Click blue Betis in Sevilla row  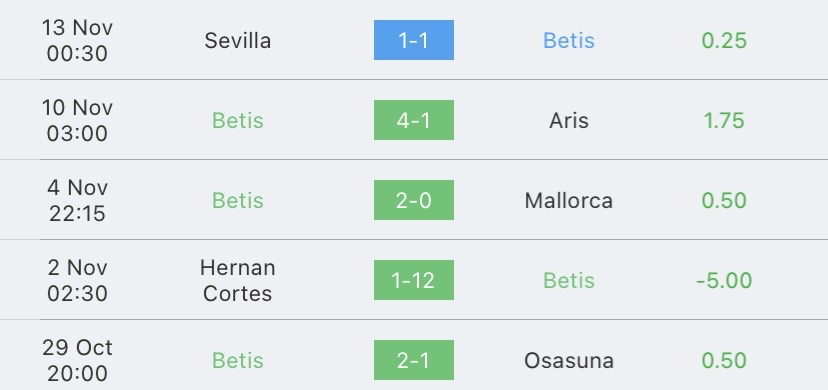coord(569,41)
